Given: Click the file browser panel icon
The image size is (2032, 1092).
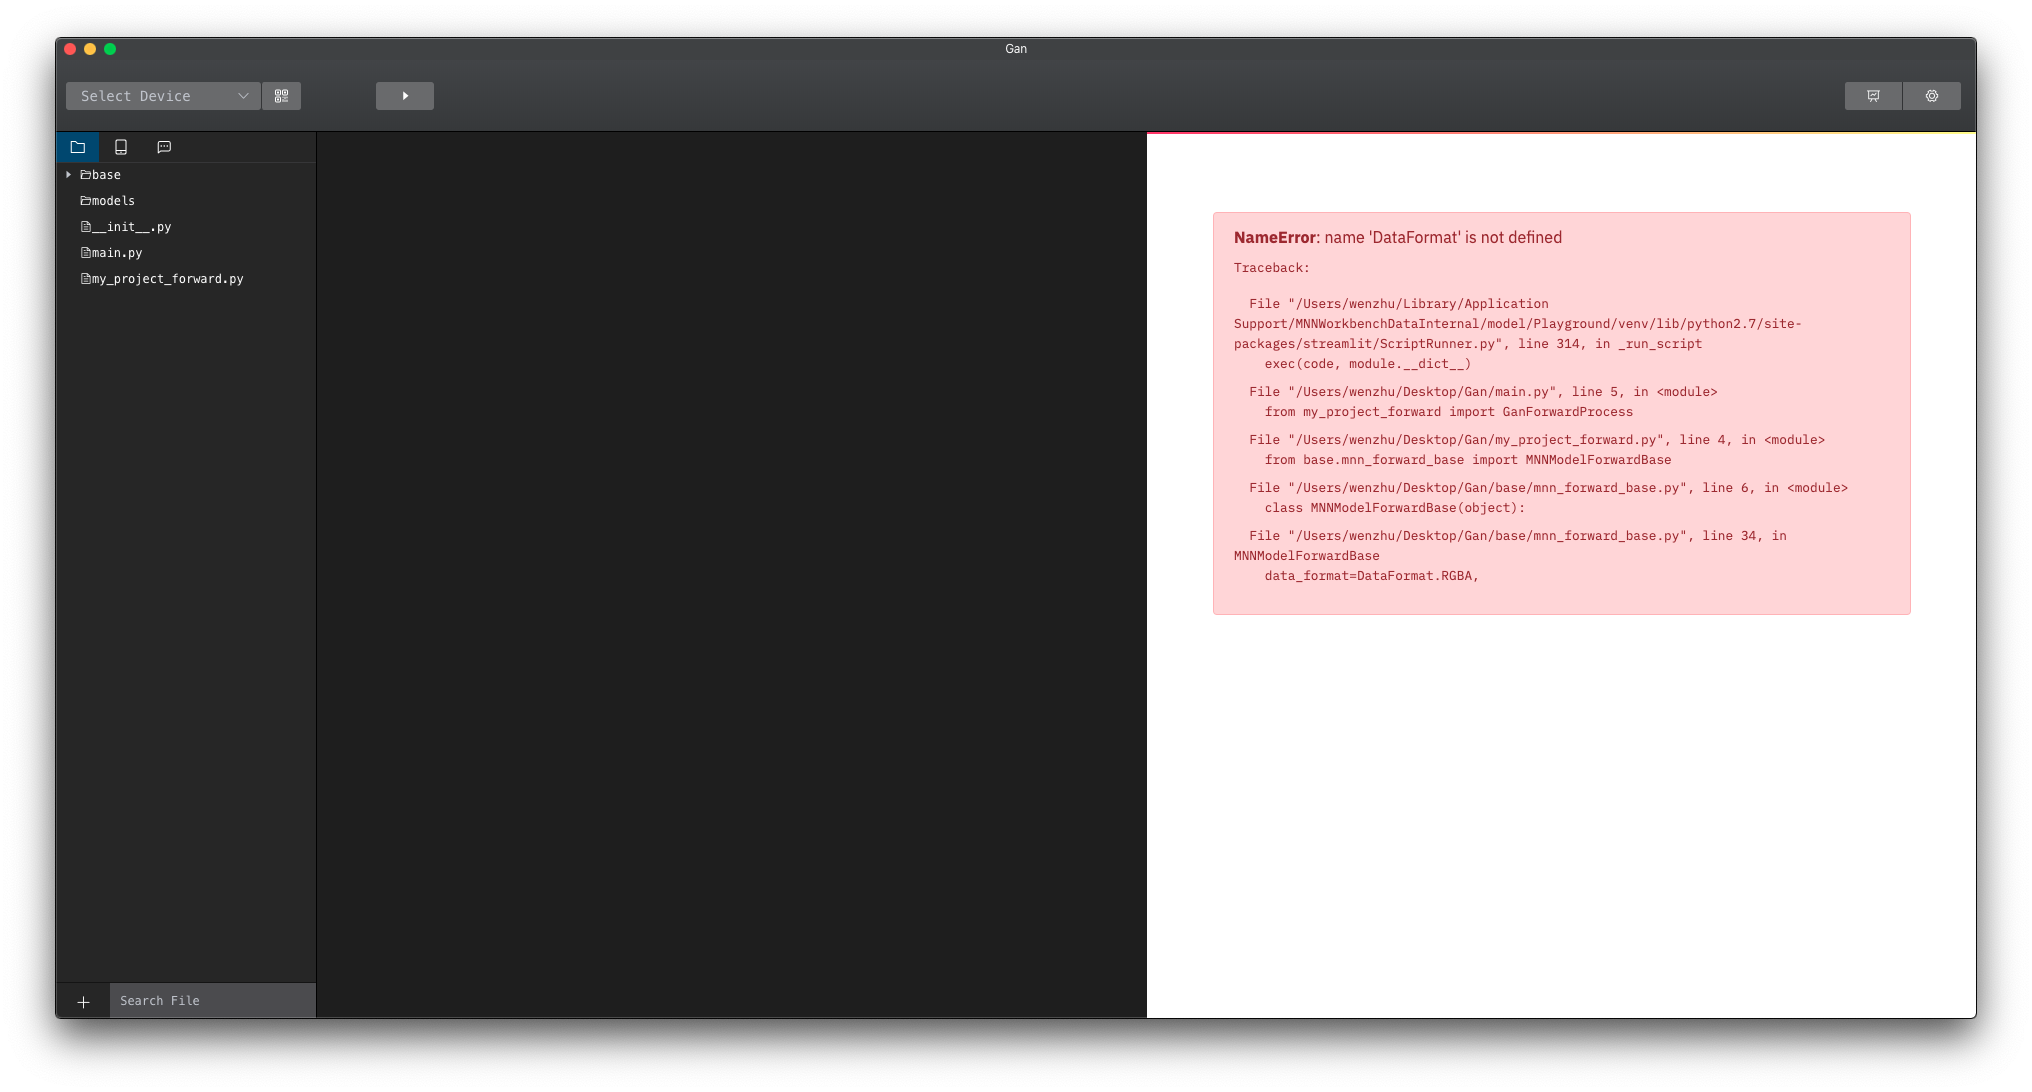Looking at the screenshot, I should coord(79,147).
